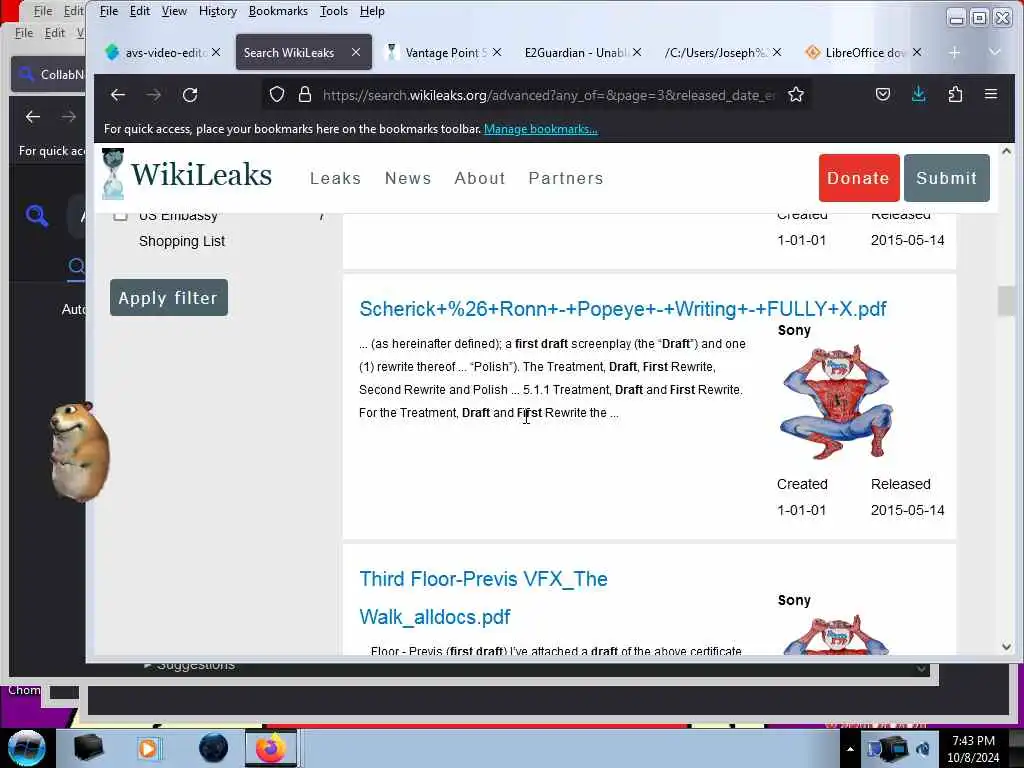Click the address bar URL field

click(549, 95)
